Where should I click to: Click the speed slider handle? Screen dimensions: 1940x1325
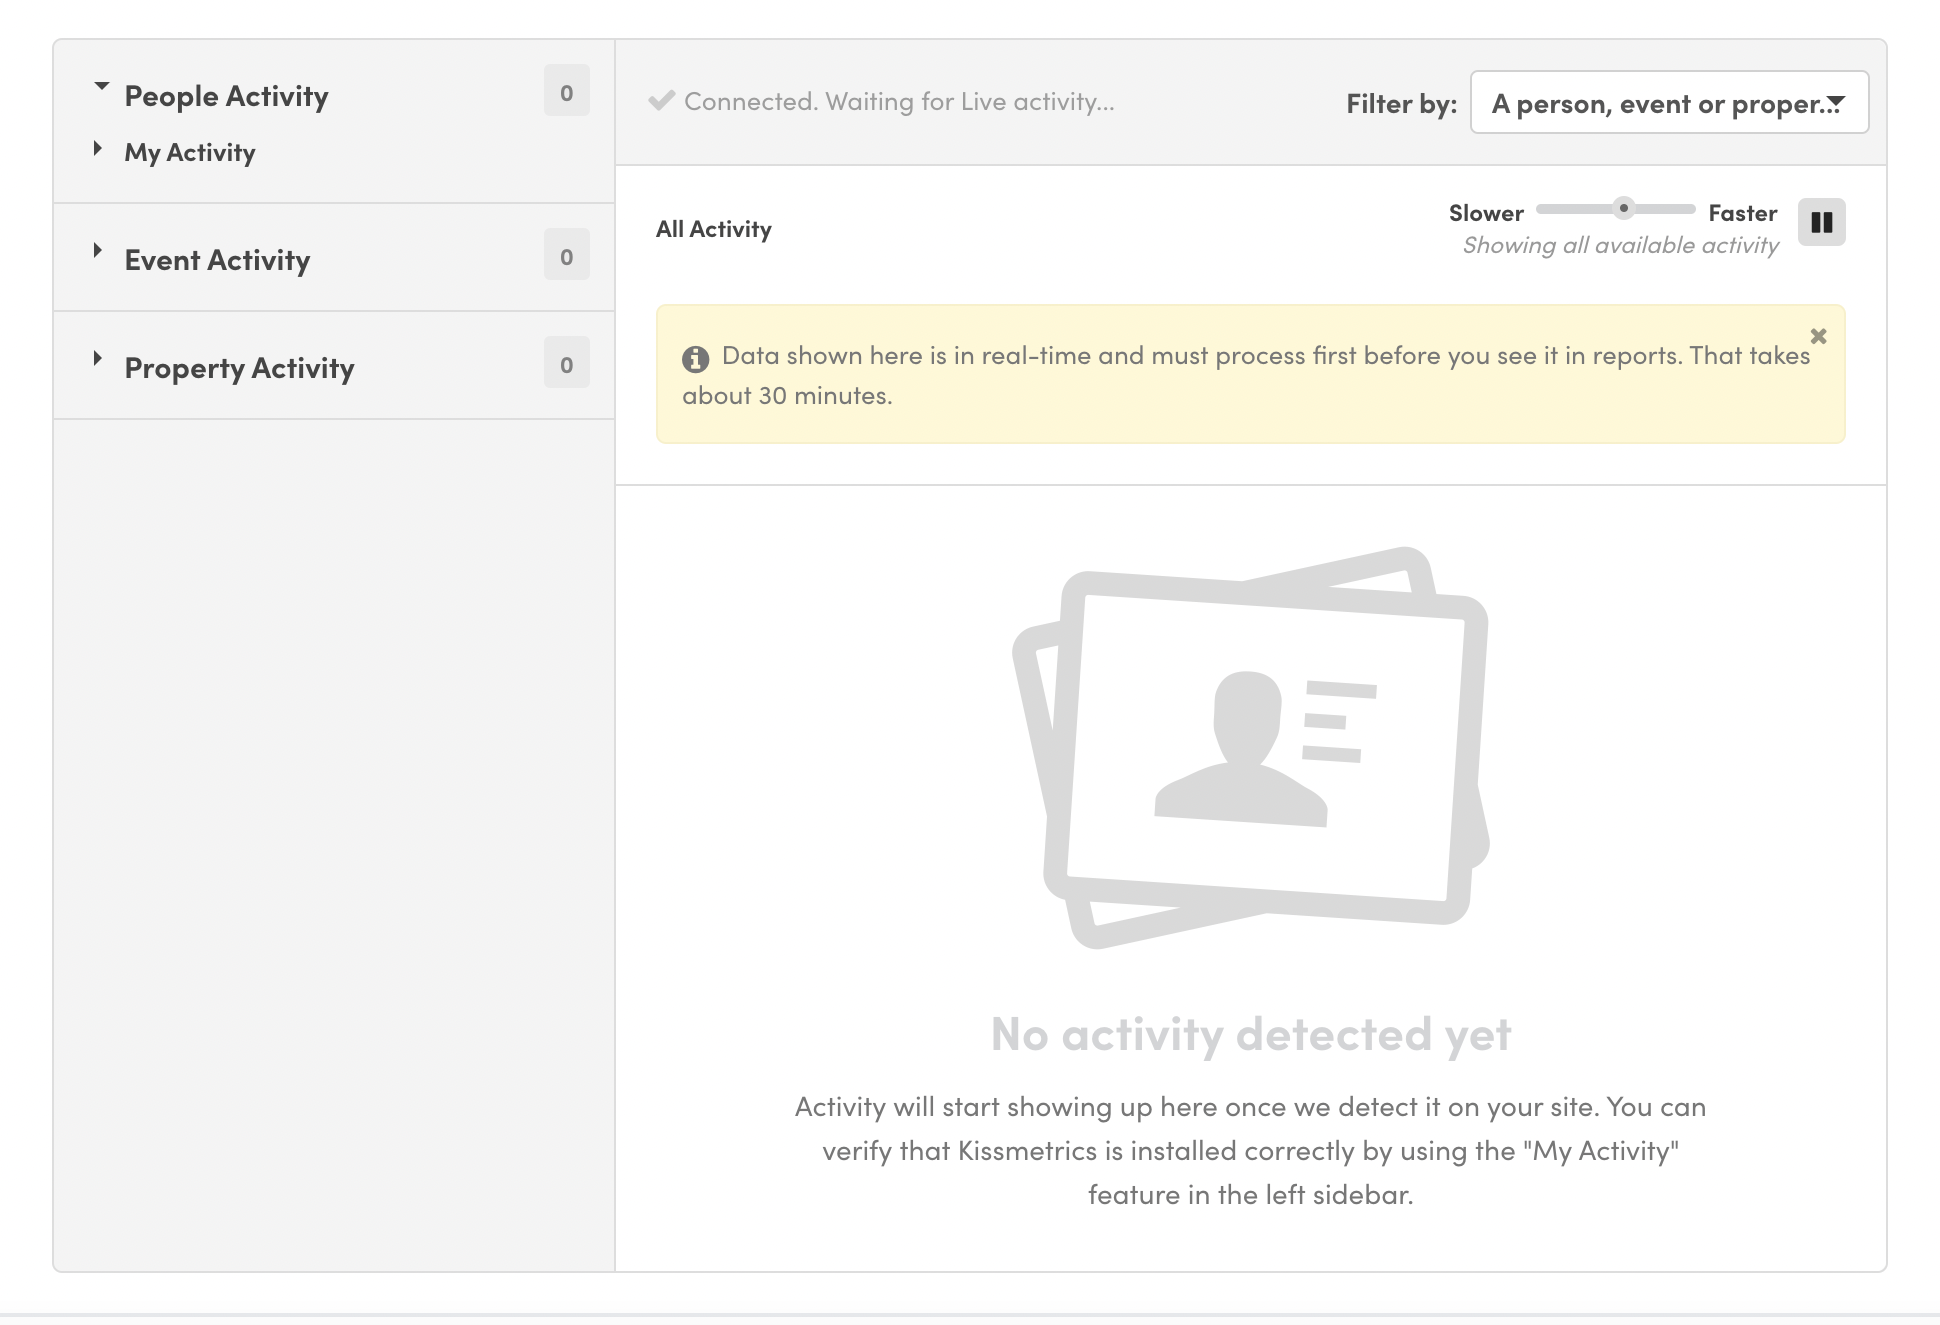[x=1623, y=209]
